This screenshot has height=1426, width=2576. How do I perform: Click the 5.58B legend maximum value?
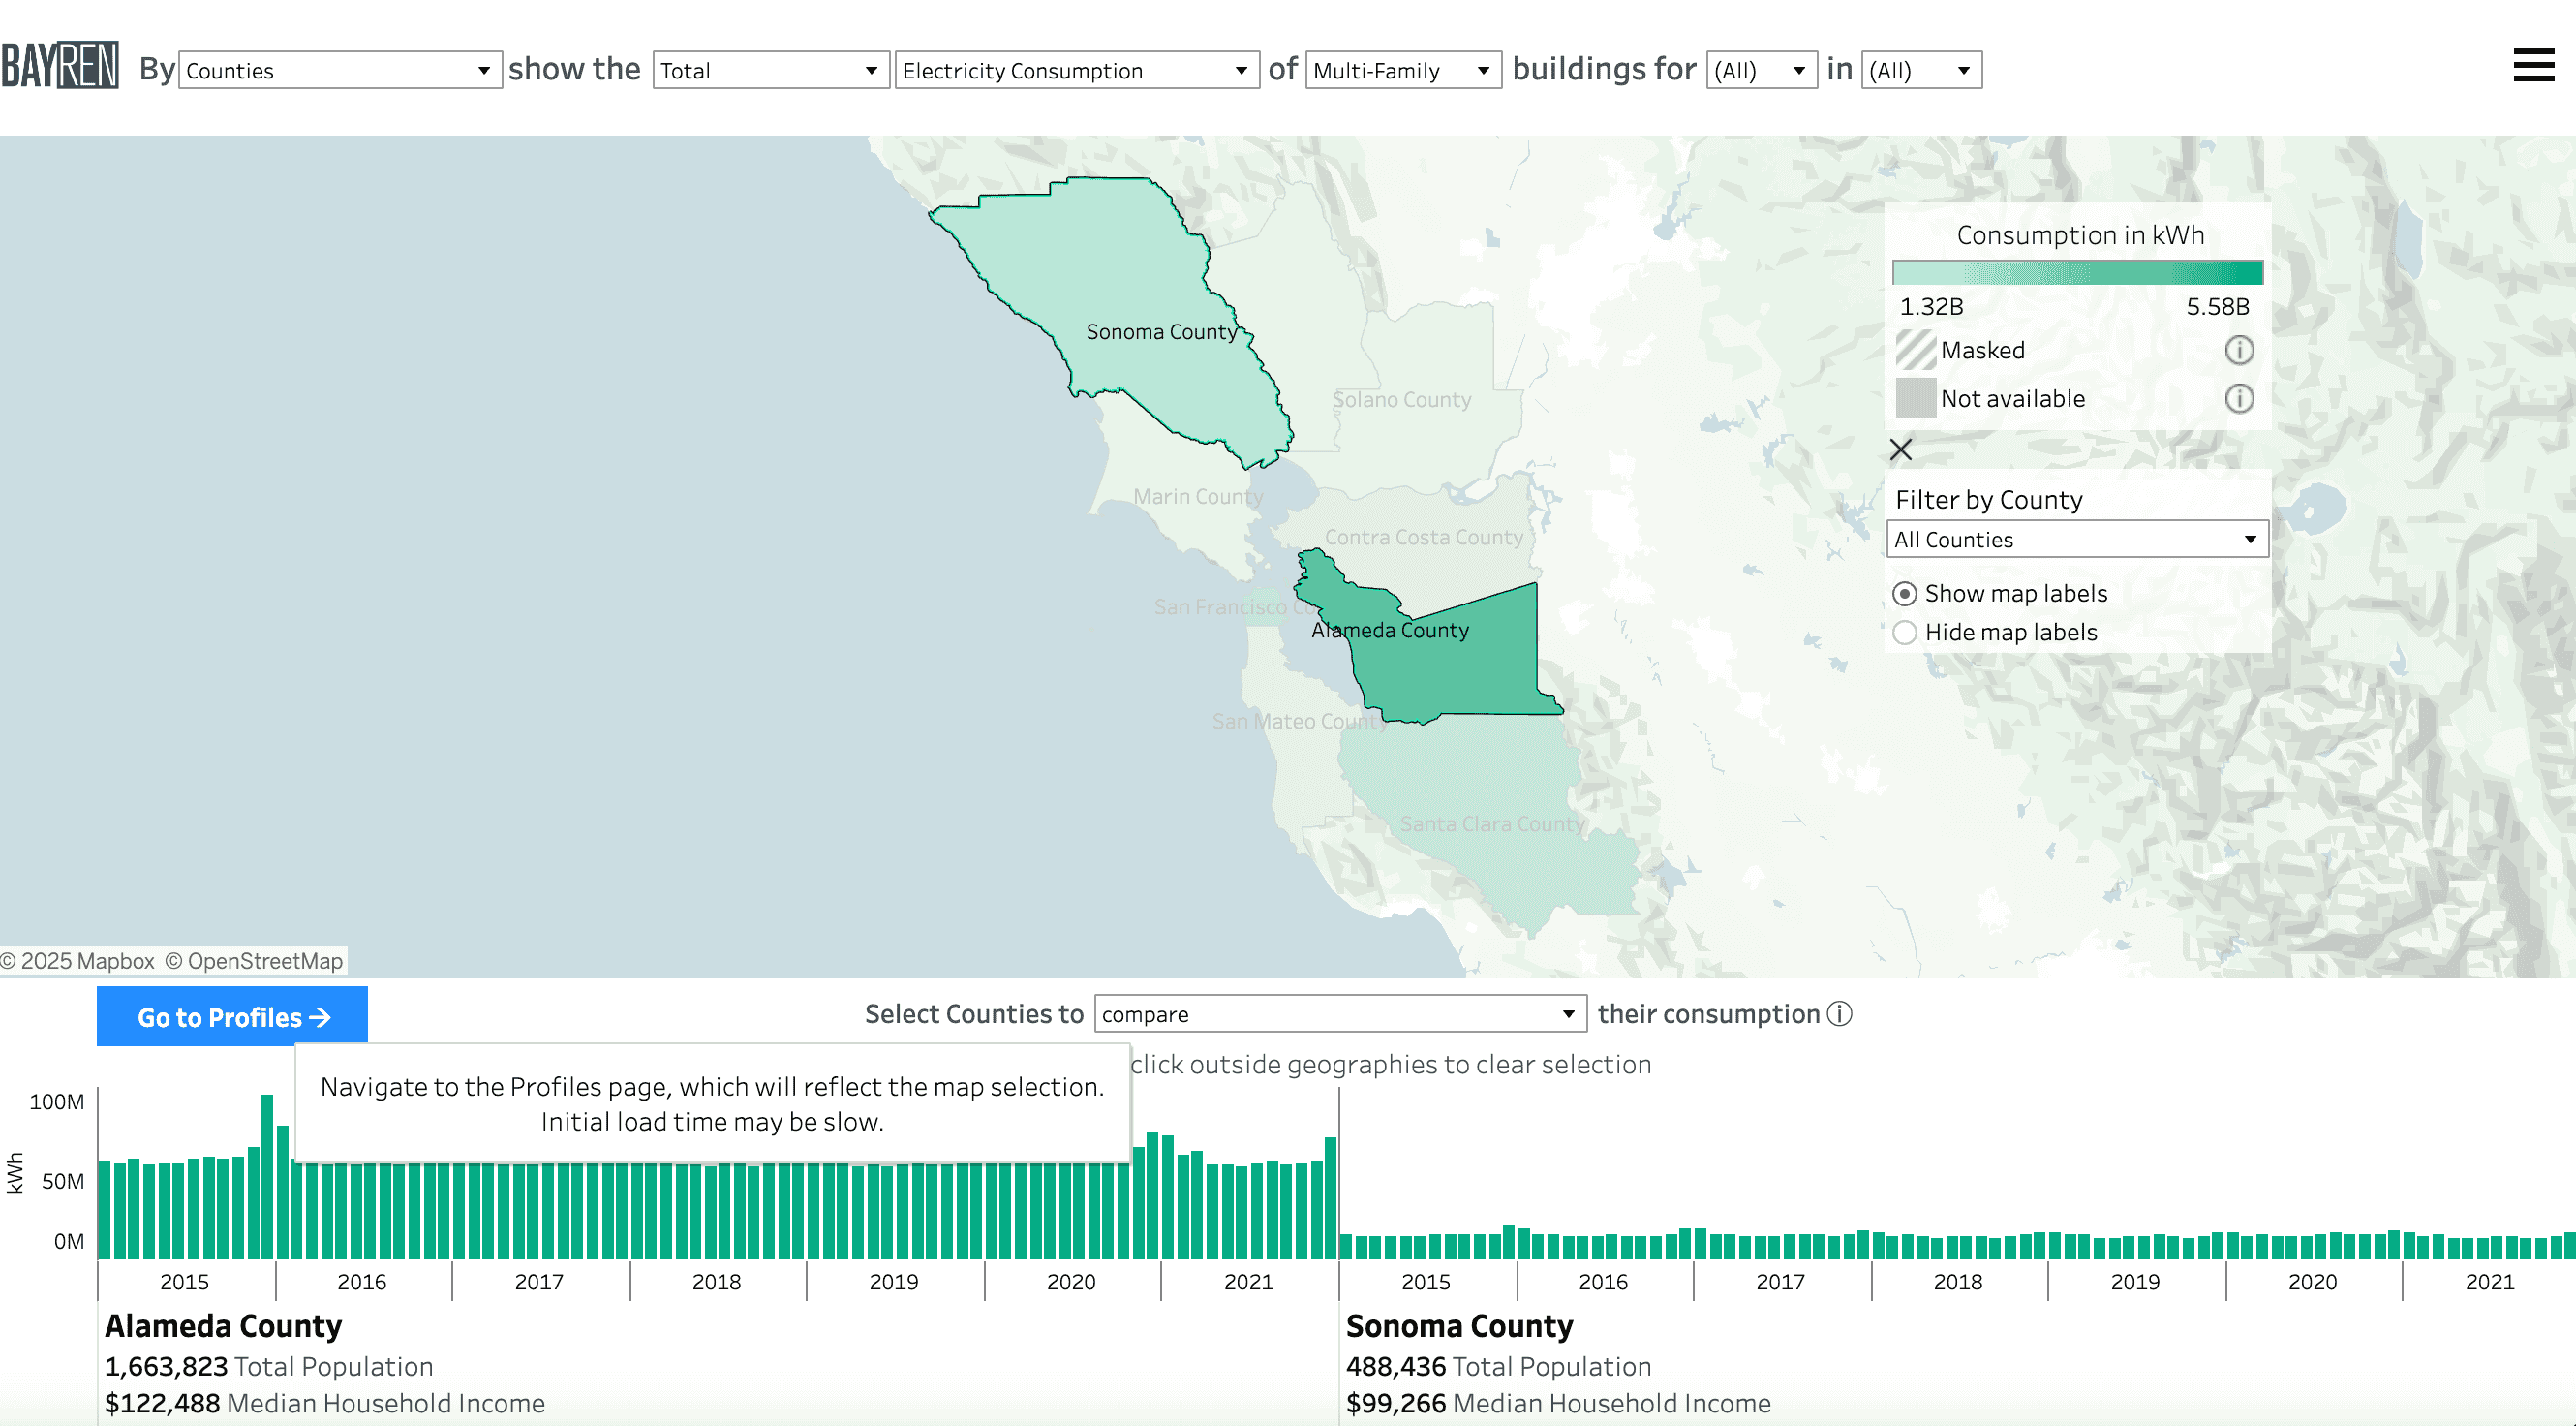click(2218, 307)
